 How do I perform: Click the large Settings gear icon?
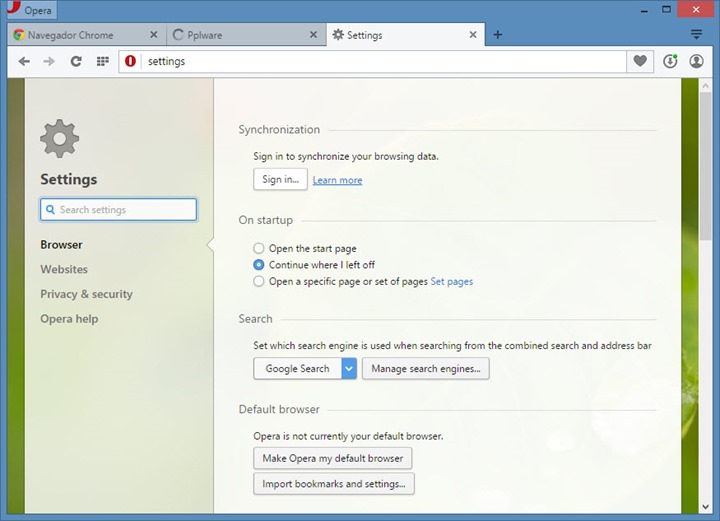60,139
